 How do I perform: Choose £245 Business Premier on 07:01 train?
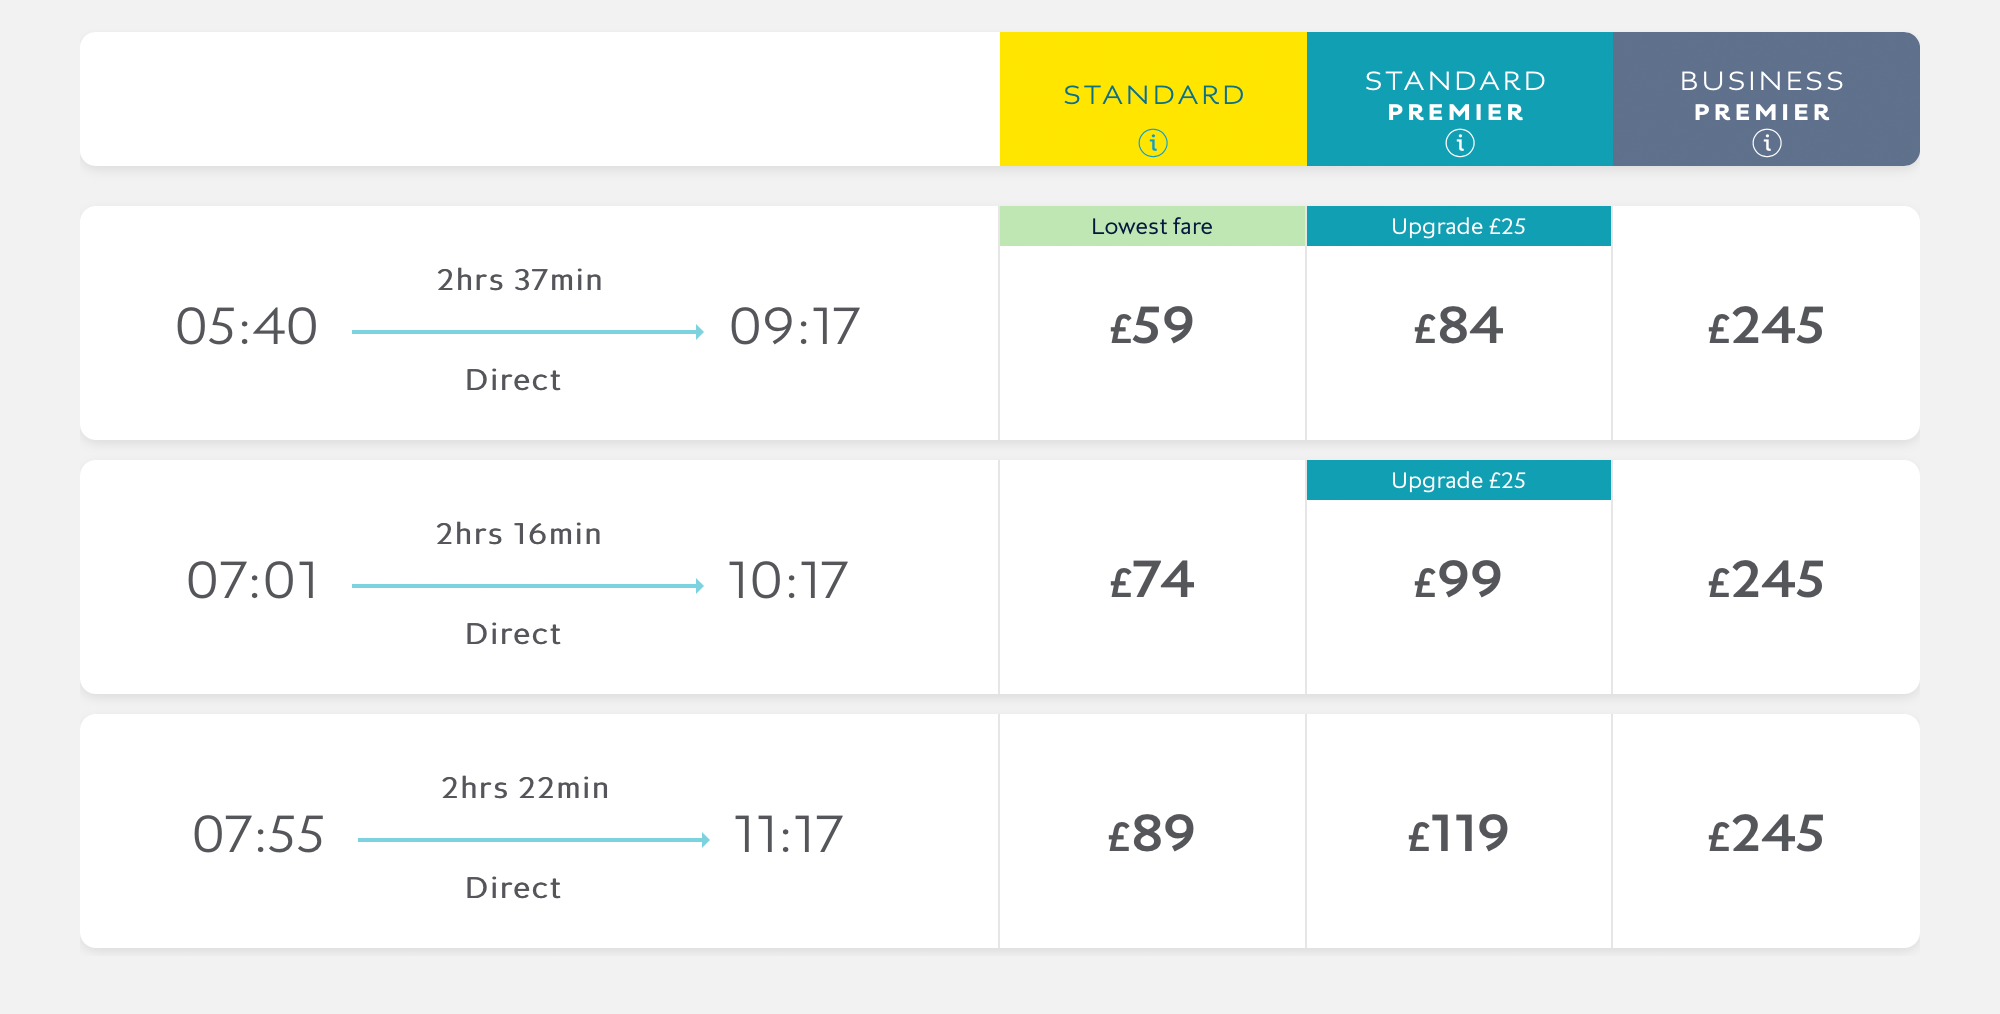tap(1766, 577)
